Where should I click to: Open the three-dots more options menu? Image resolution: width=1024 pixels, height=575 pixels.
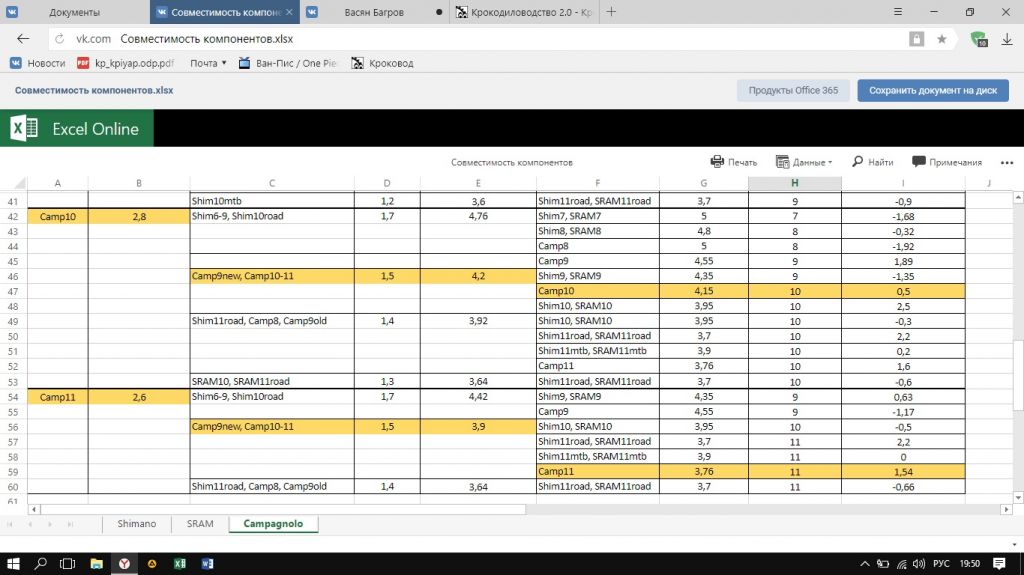[x=1006, y=162]
